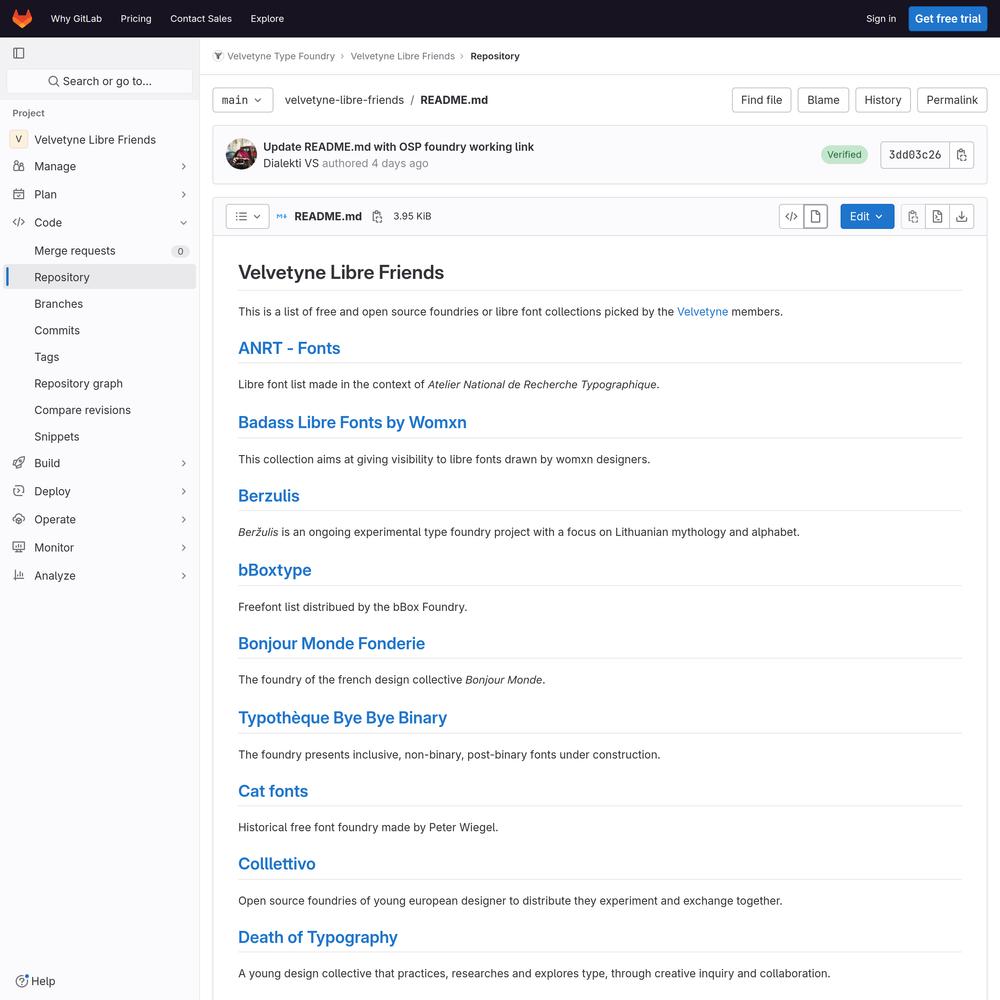Screen dimensions: 1000x1000
Task: Click the Velvetyne Libre Friends project avatar
Action: point(18,140)
